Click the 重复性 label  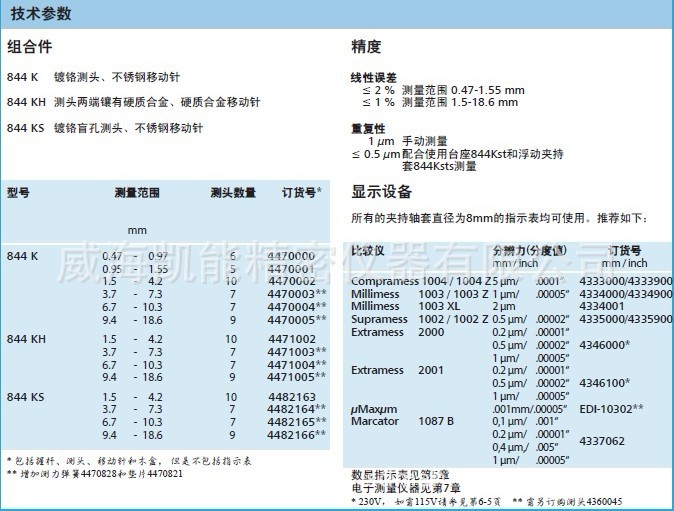pyautogui.click(x=368, y=129)
